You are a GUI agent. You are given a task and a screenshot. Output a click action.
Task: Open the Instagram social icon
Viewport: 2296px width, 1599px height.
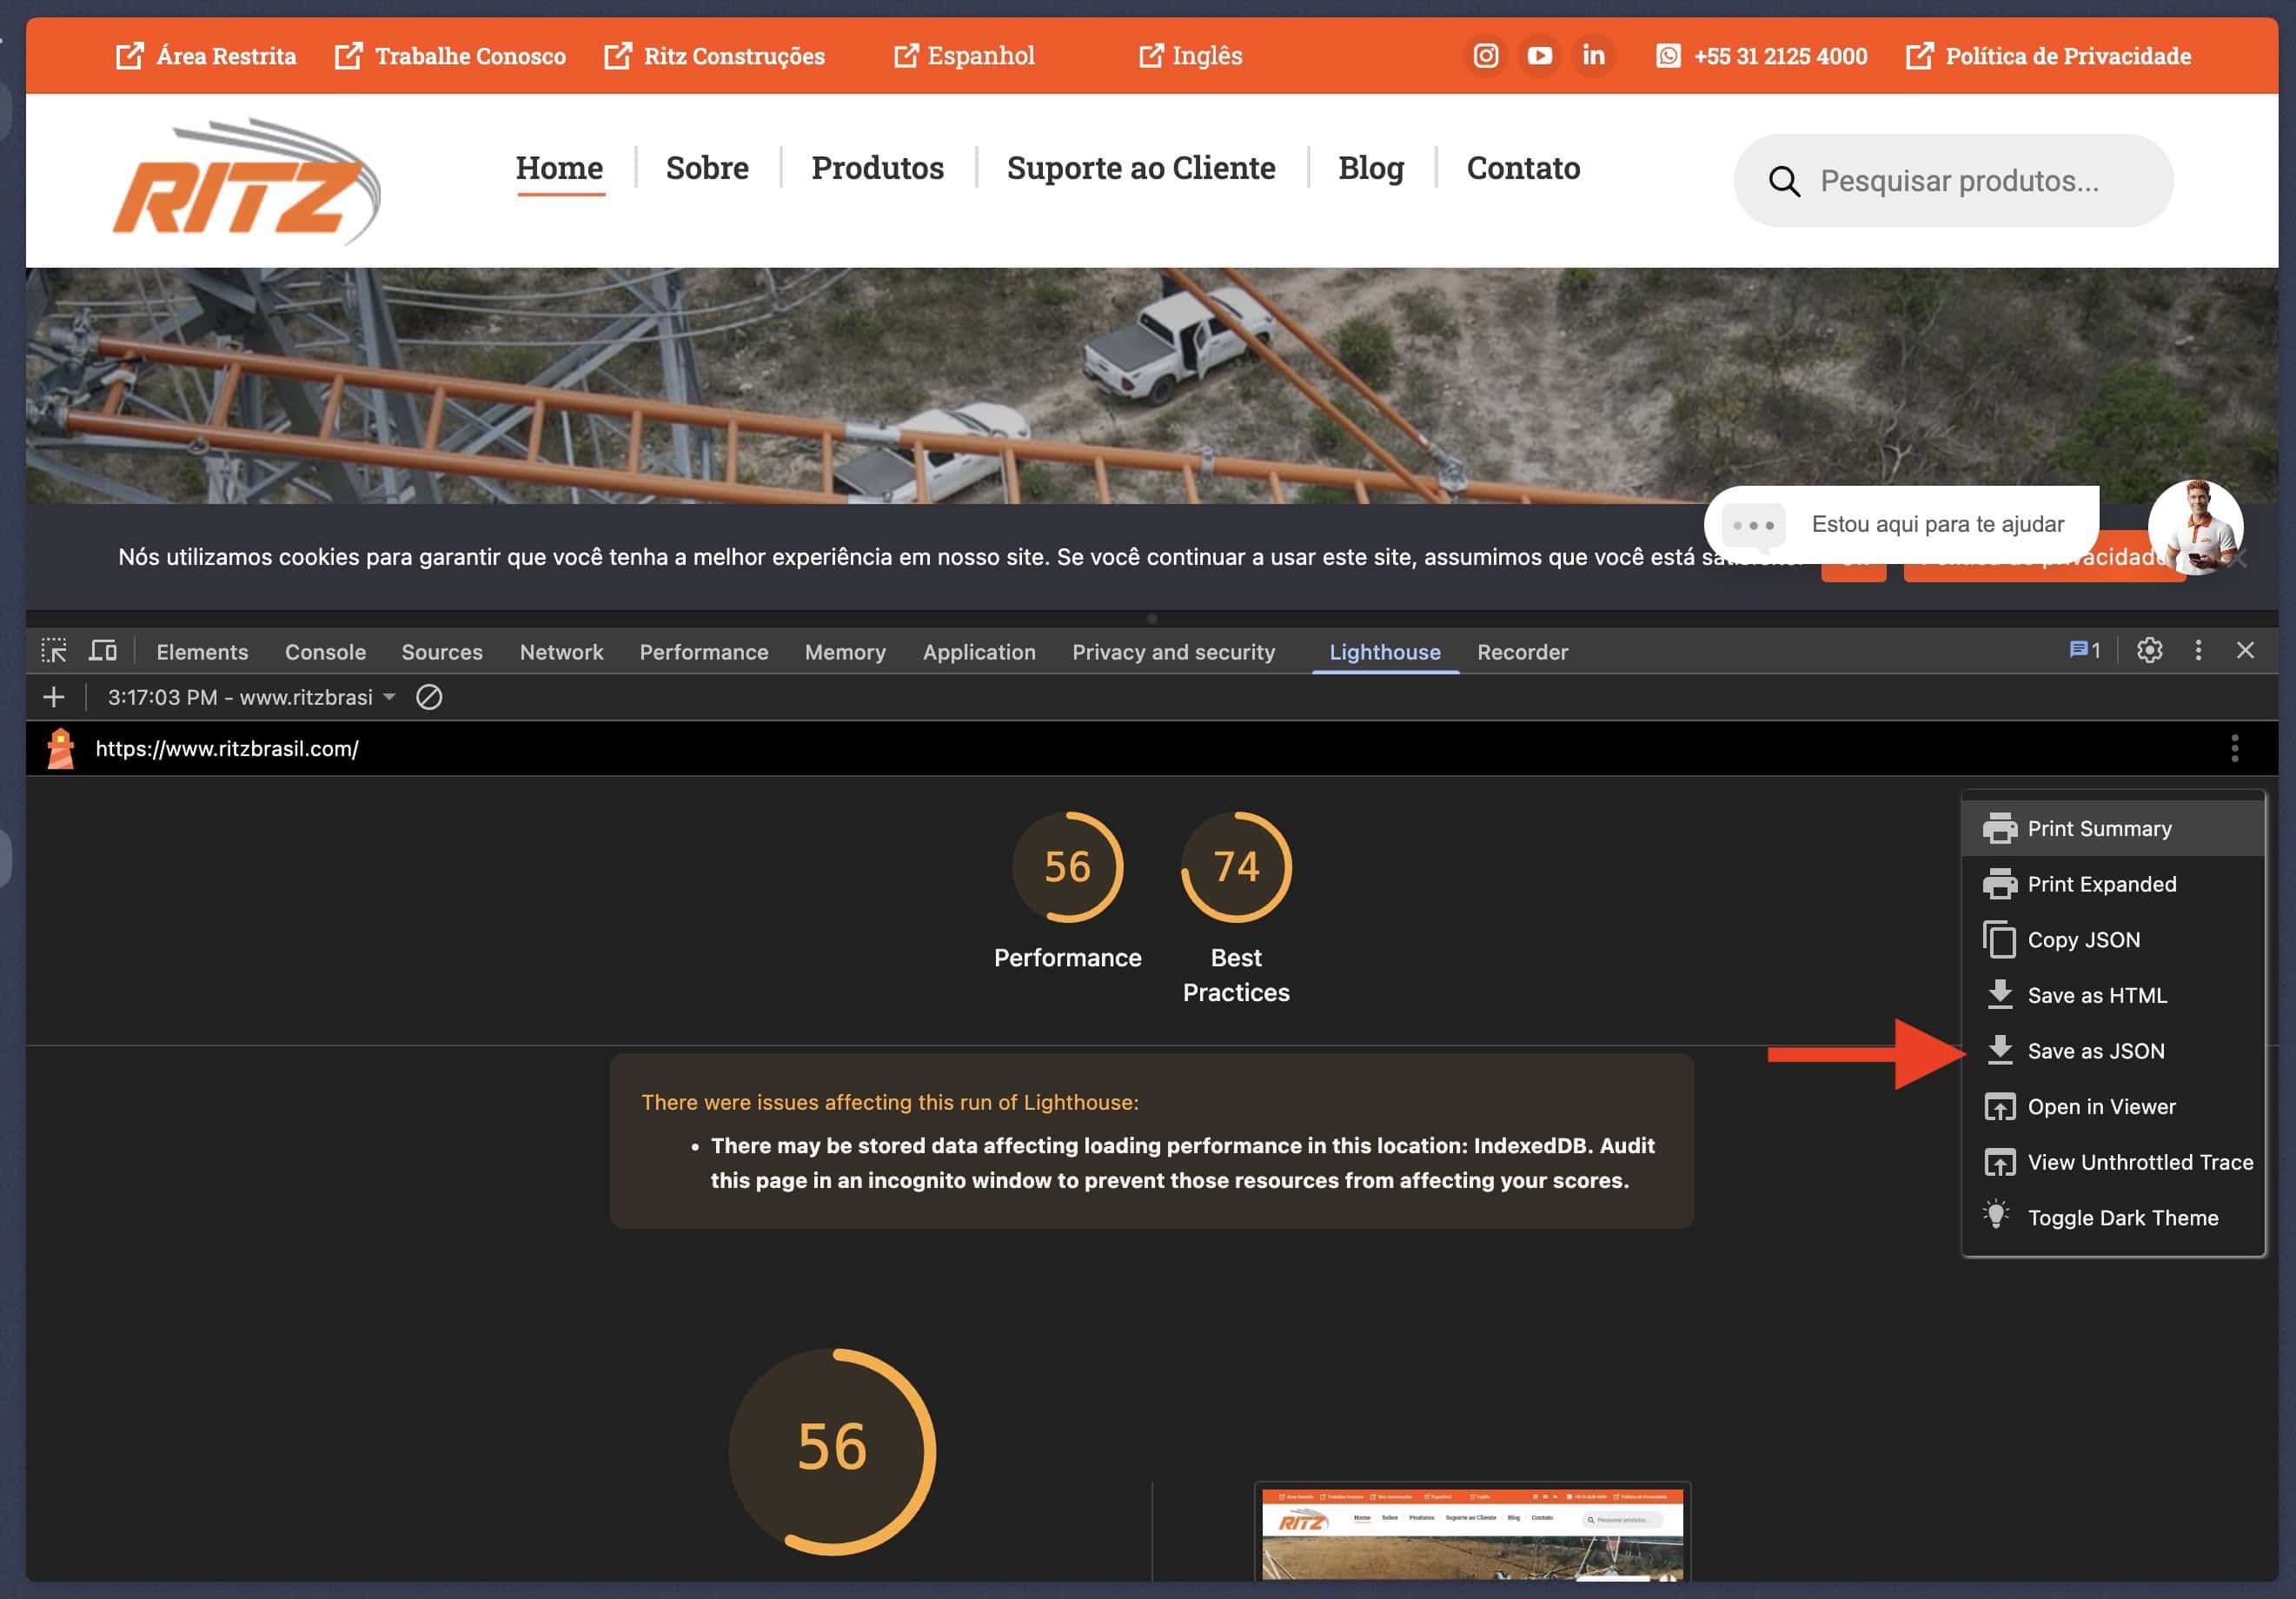(x=1486, y=55)
